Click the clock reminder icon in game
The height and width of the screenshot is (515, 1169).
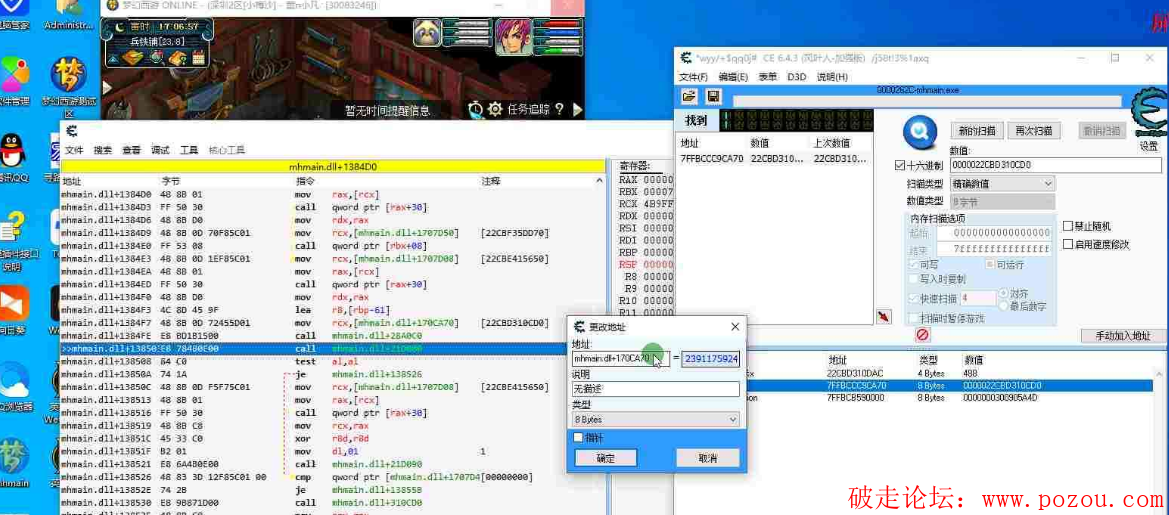pos(475,110)
